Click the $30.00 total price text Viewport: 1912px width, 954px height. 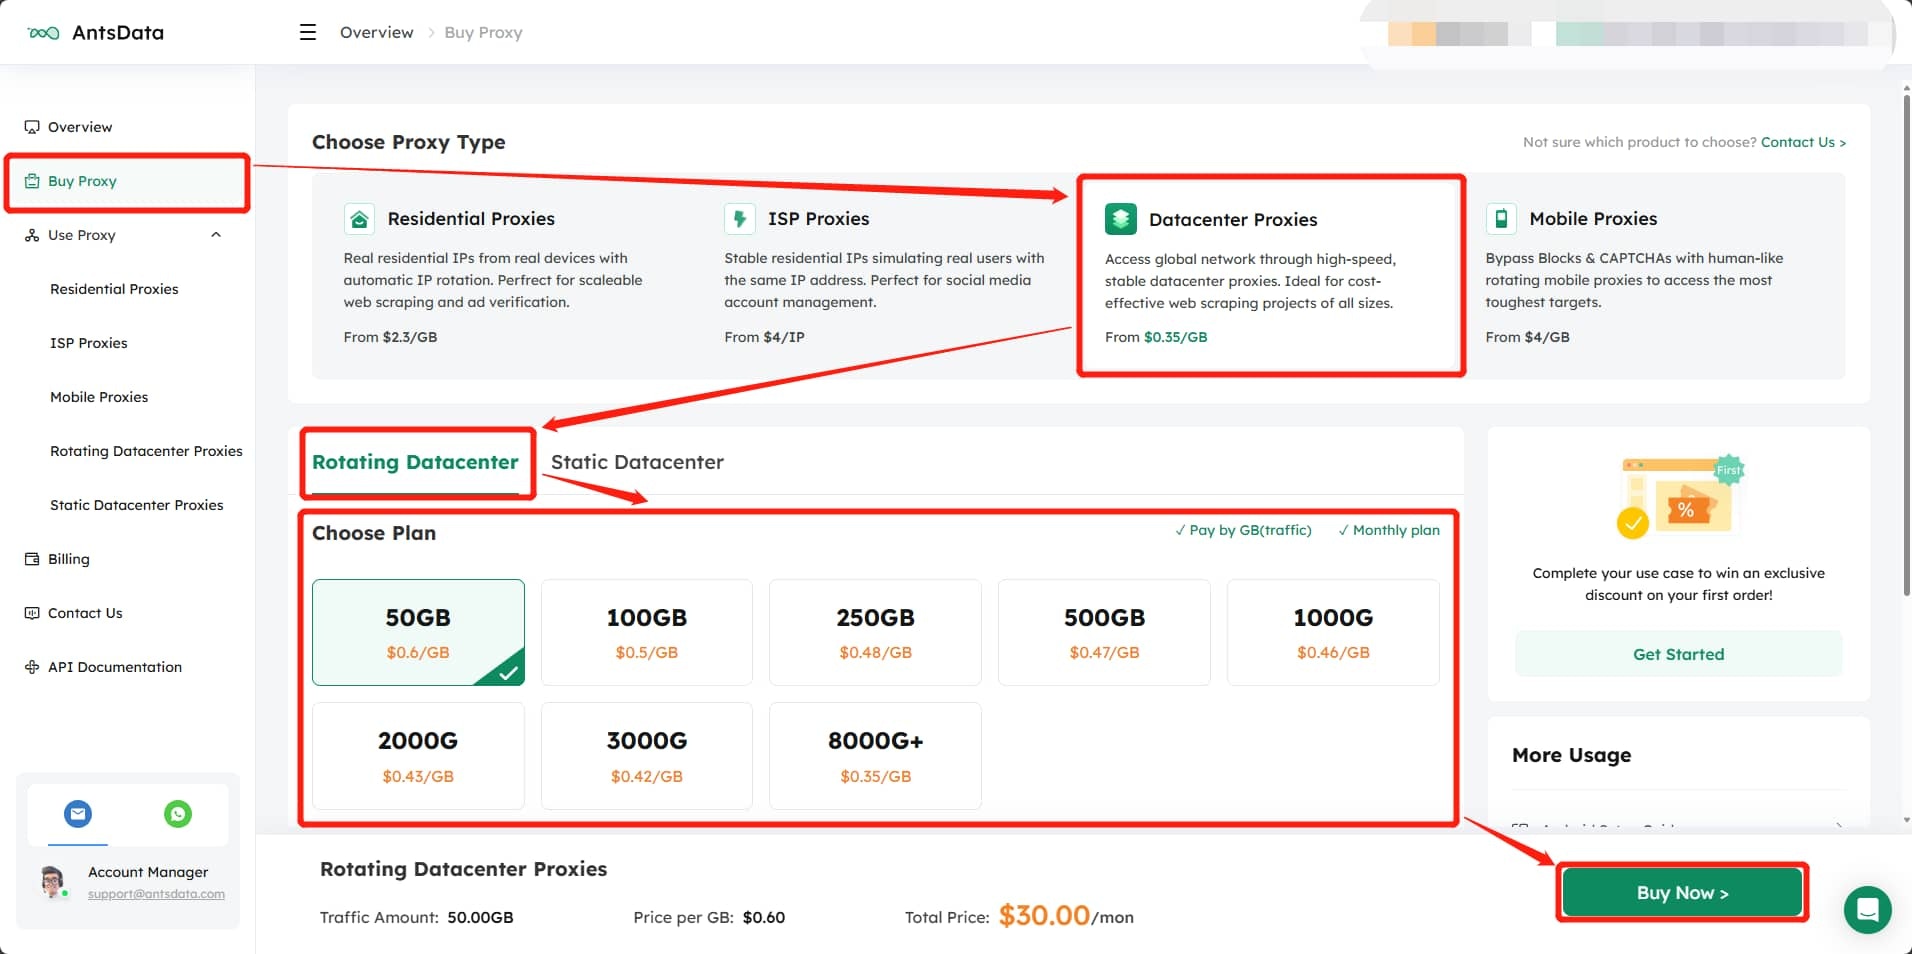tap(1044, 915)
